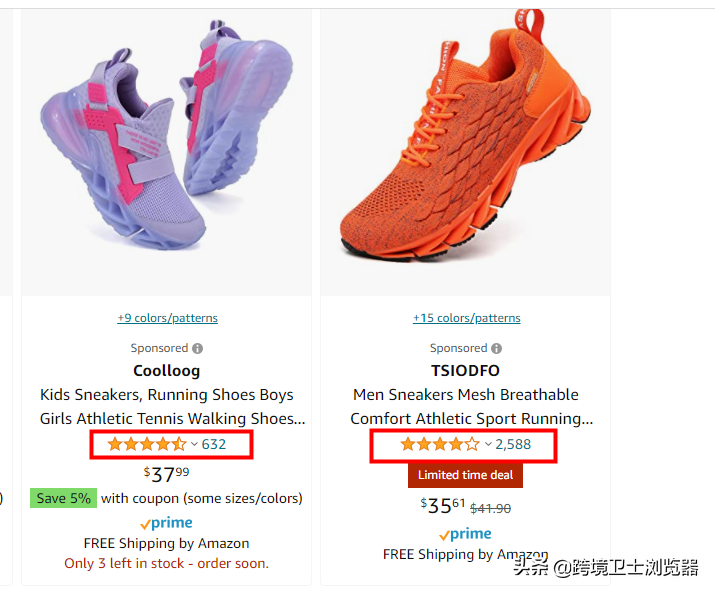Click the Save 5% coupon badge
Viewport: 715px width, 593px height.
point(63,498)
